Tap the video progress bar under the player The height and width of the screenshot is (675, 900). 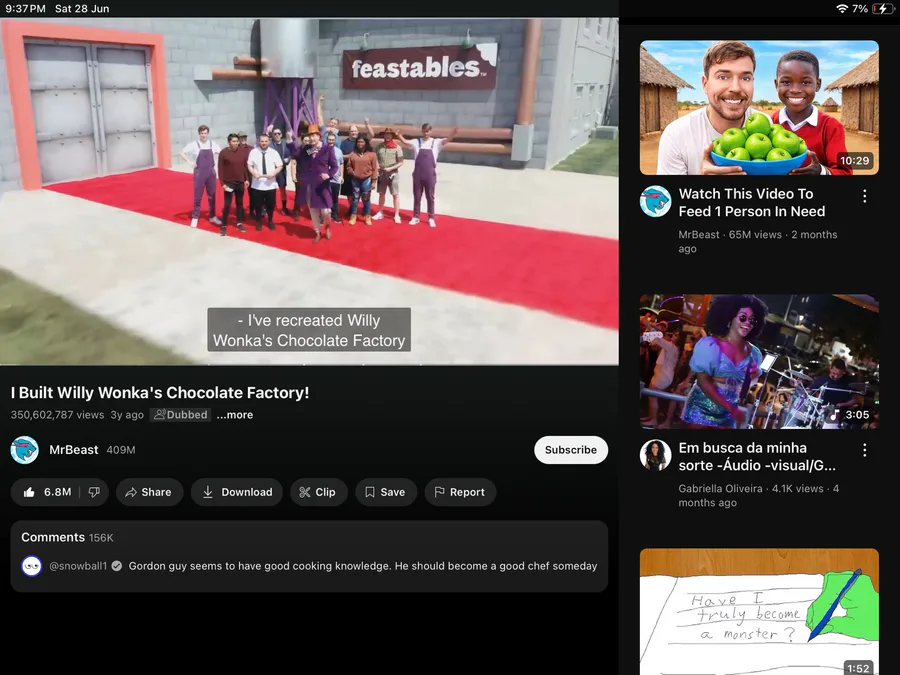tap(309, 364)
